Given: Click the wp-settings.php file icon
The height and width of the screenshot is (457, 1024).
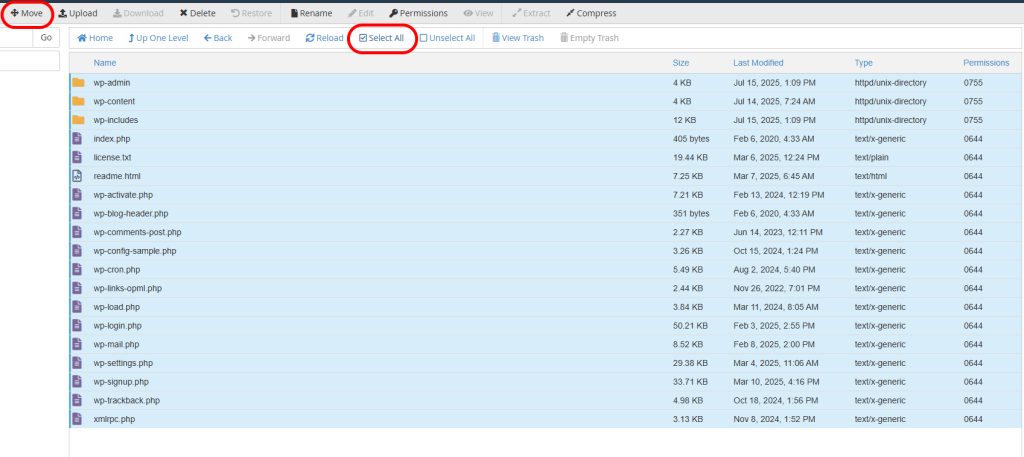Looking at the screenshot, I should tap(77, 363).
